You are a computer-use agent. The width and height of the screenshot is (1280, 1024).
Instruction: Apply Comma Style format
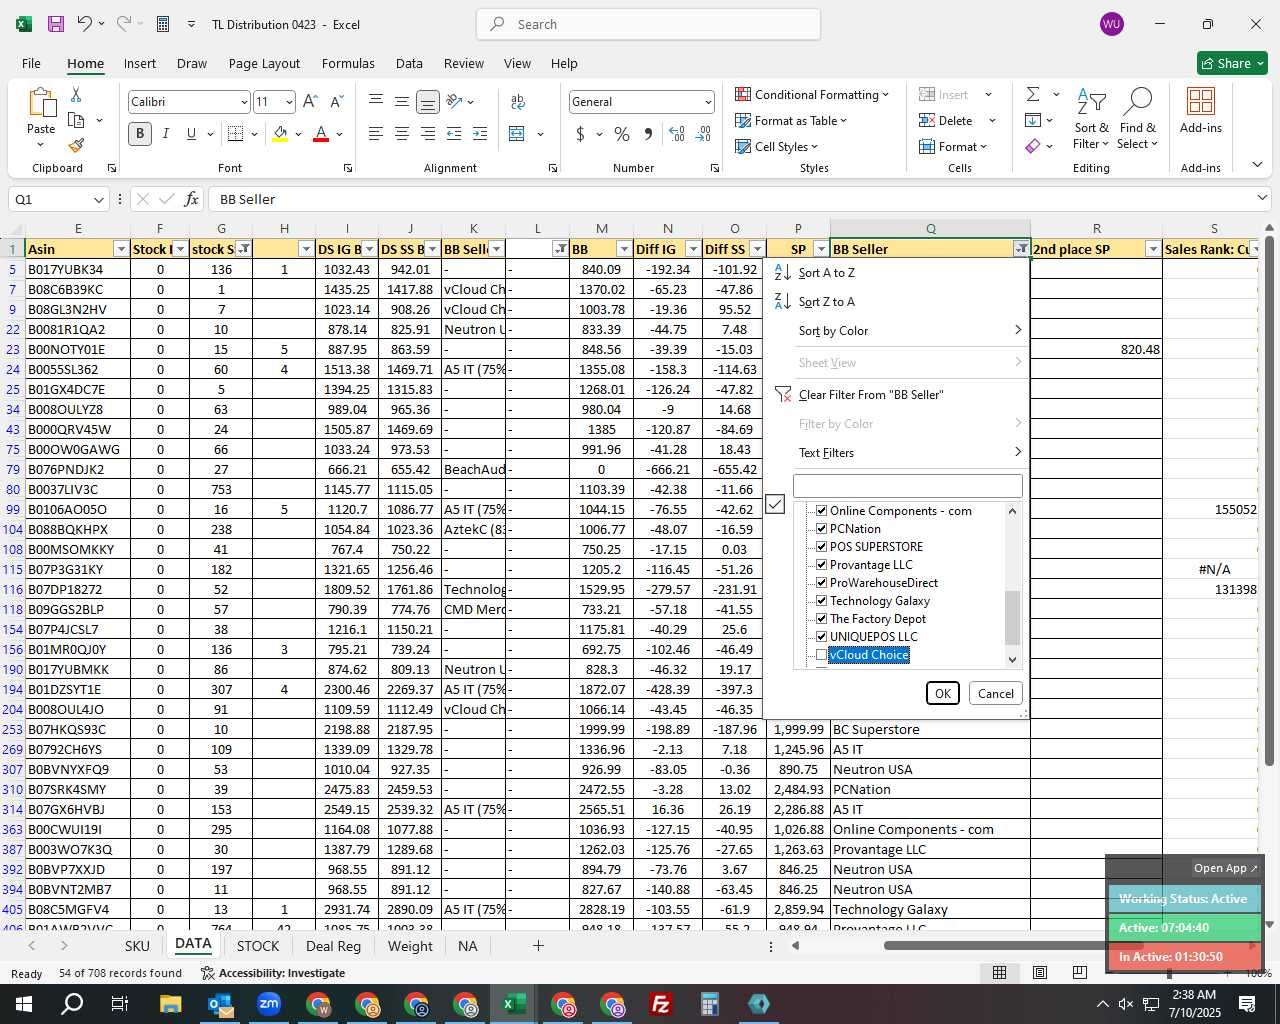pyautogui.click(x=648, y=133)
